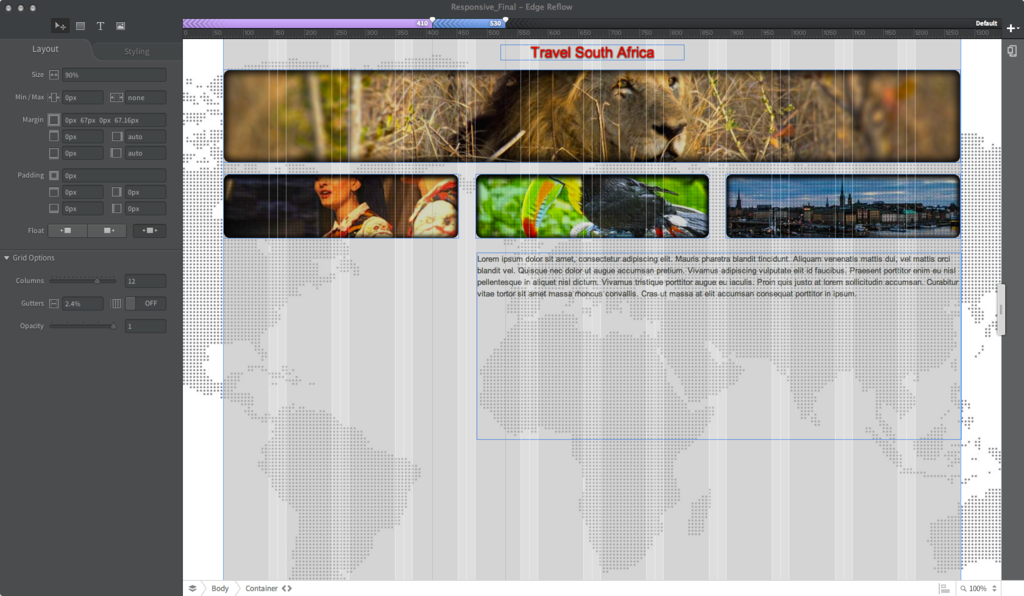Click the Padding top icon
Image resolution: width=1024 pixels, height=596 pixels.
click(54, 192)
